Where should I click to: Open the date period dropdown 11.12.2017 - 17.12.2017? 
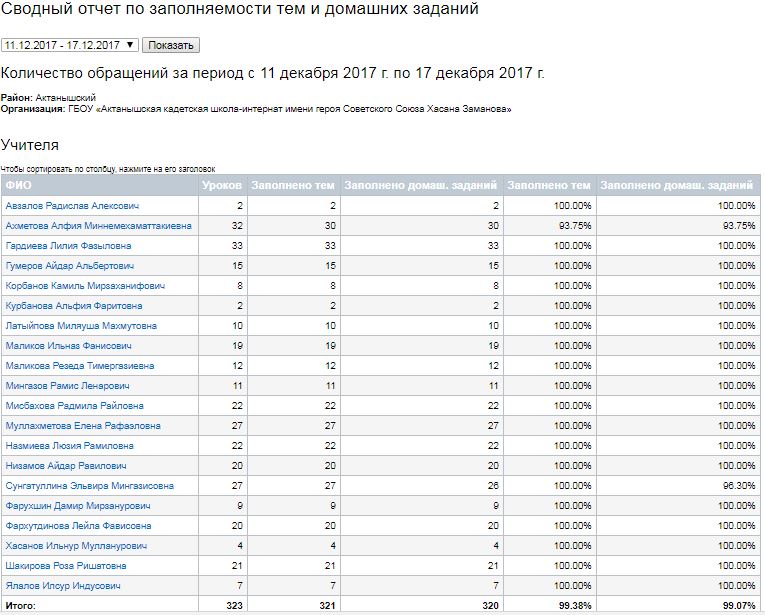(x=69, y=45)
